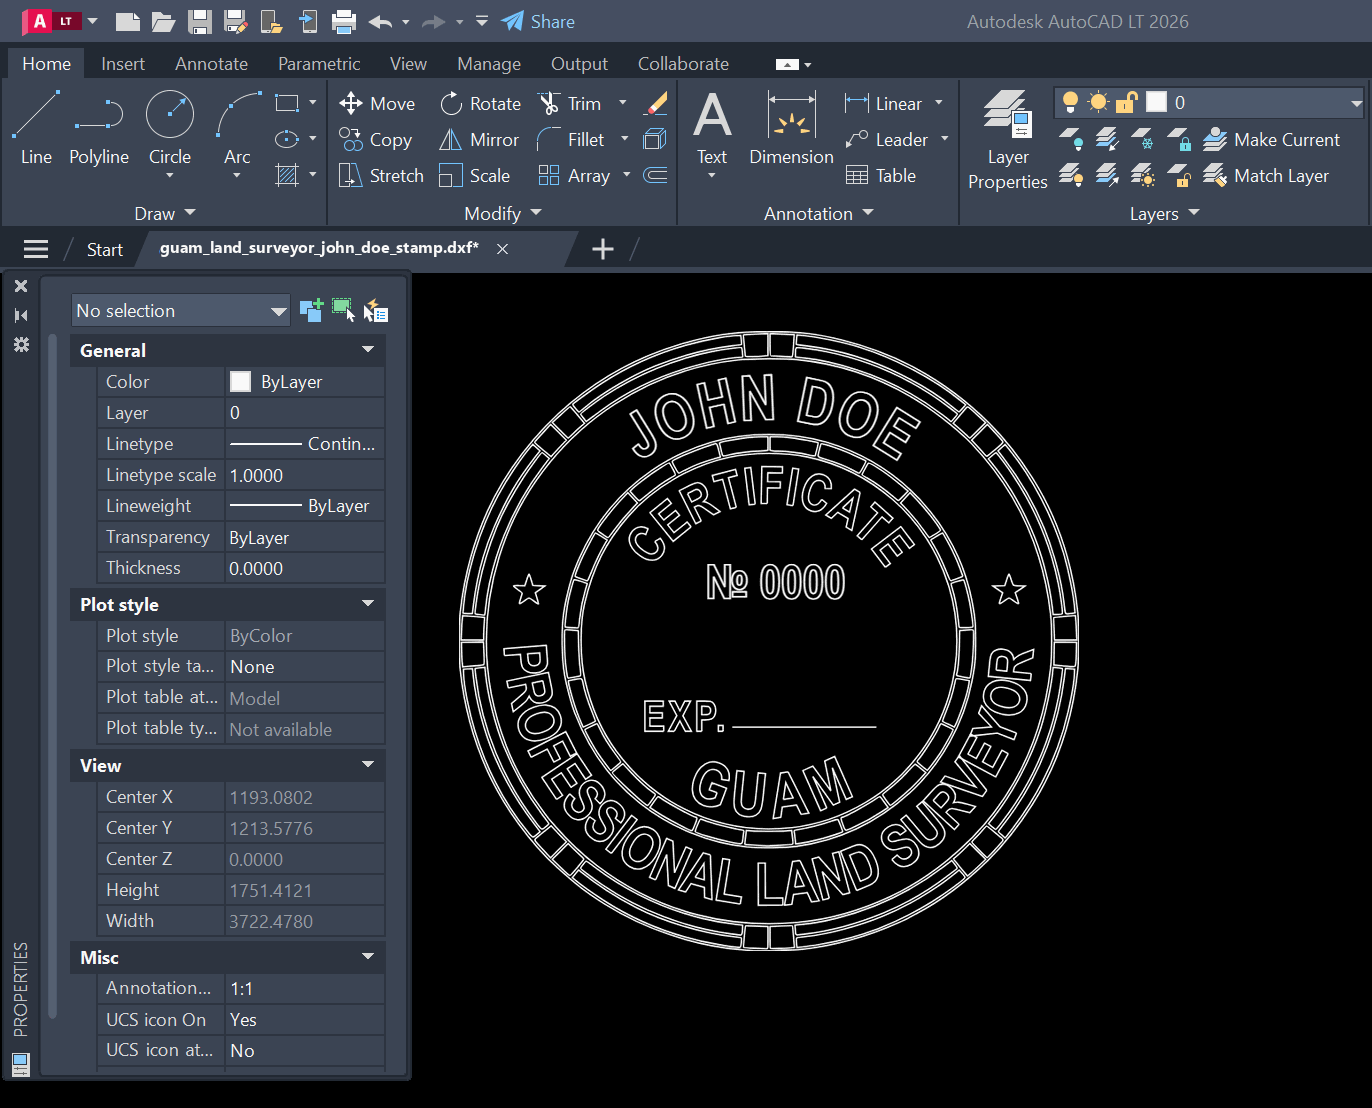1372x1108 pixels.
Task: Click the Plot printer icon
Action: pos(344,21)
